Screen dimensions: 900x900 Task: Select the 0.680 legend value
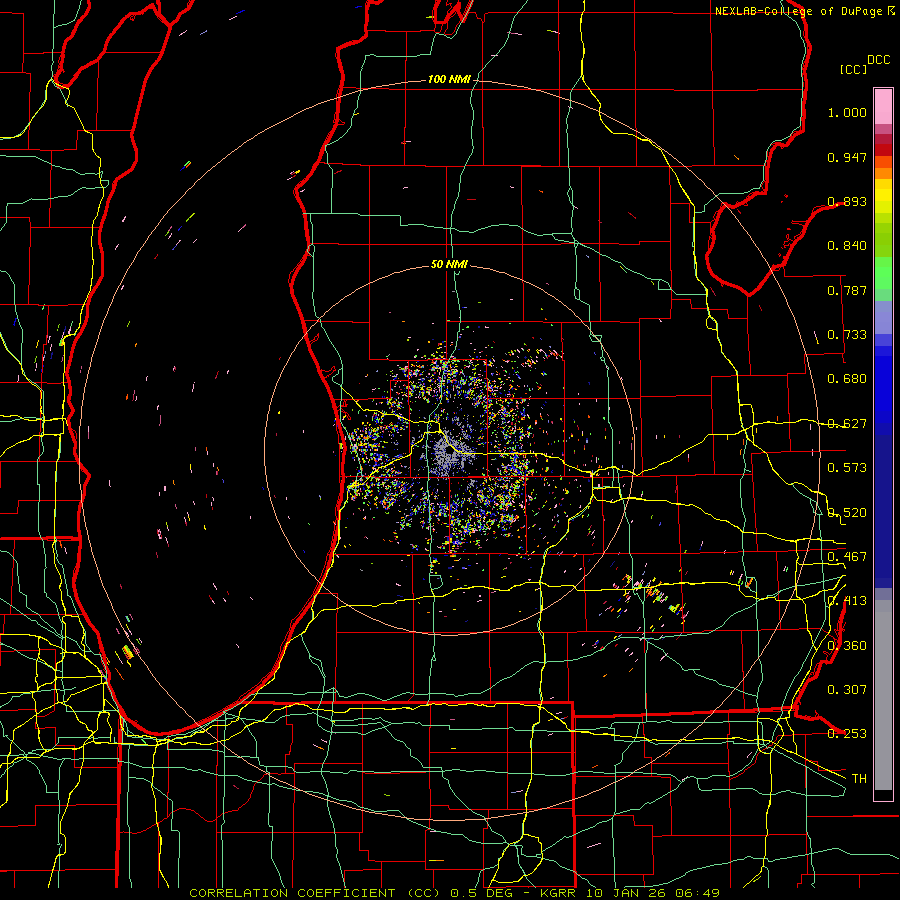[x=847, y=379]
